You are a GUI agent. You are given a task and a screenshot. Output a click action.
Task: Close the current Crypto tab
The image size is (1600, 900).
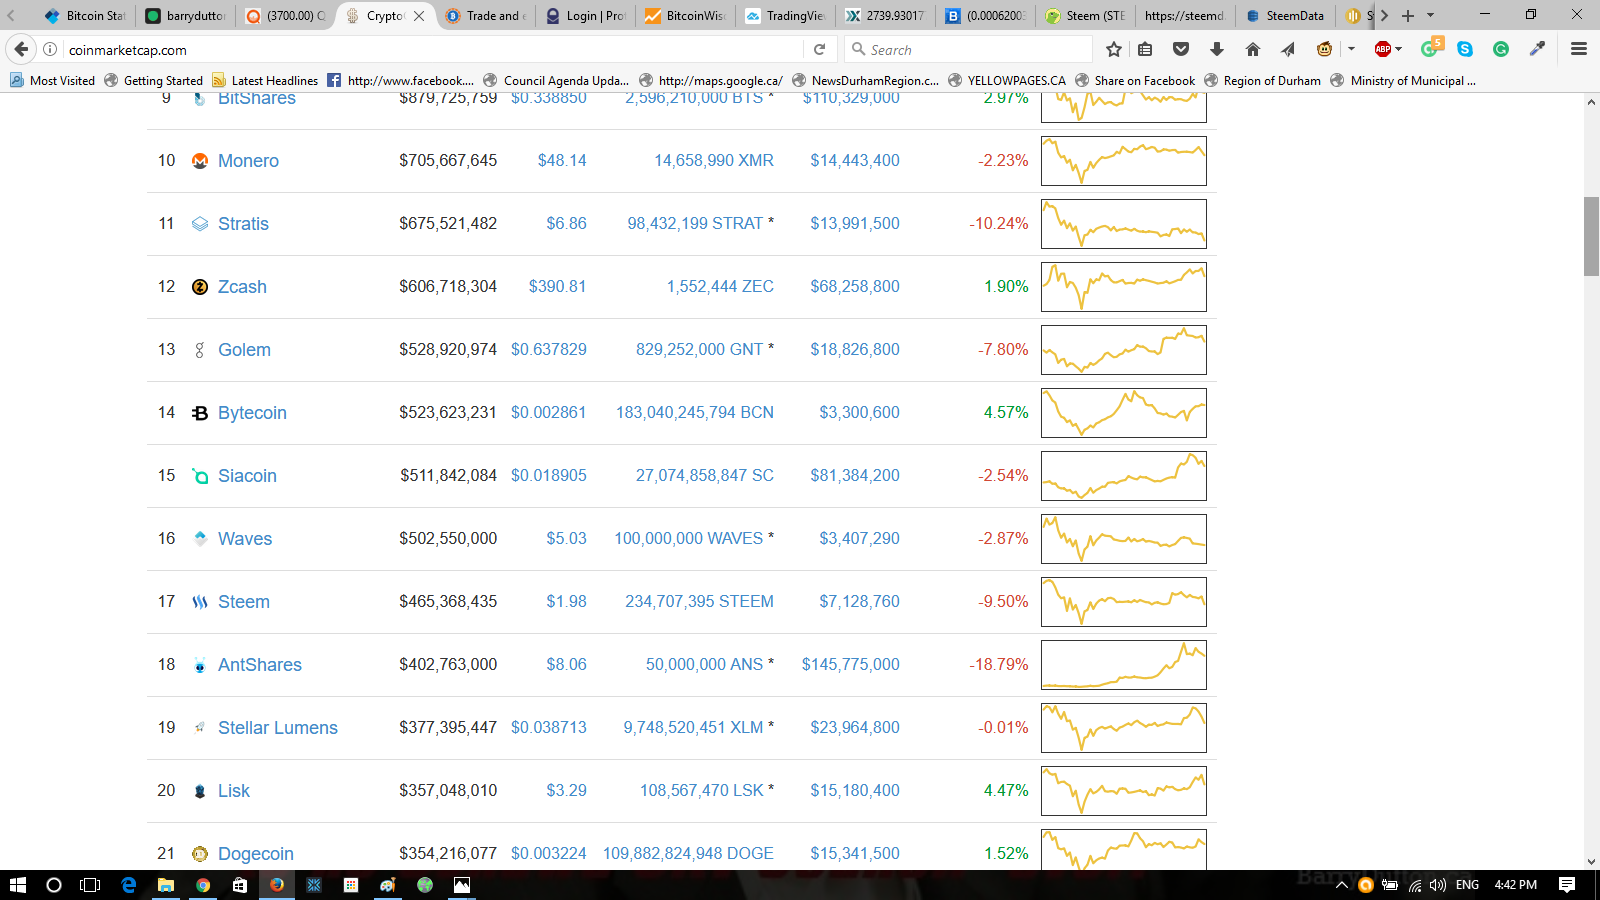tap(419, 15)
